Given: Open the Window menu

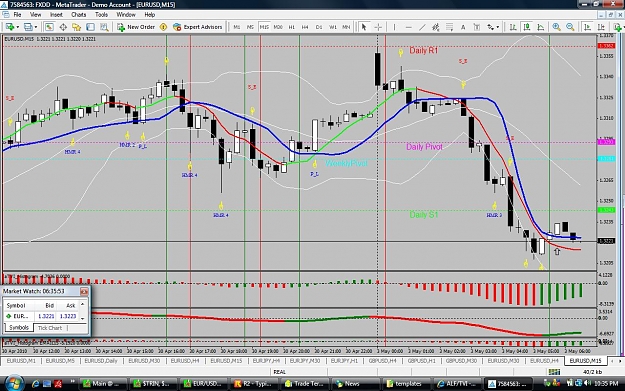Looking at the screenshot, I should coord(126,15).
